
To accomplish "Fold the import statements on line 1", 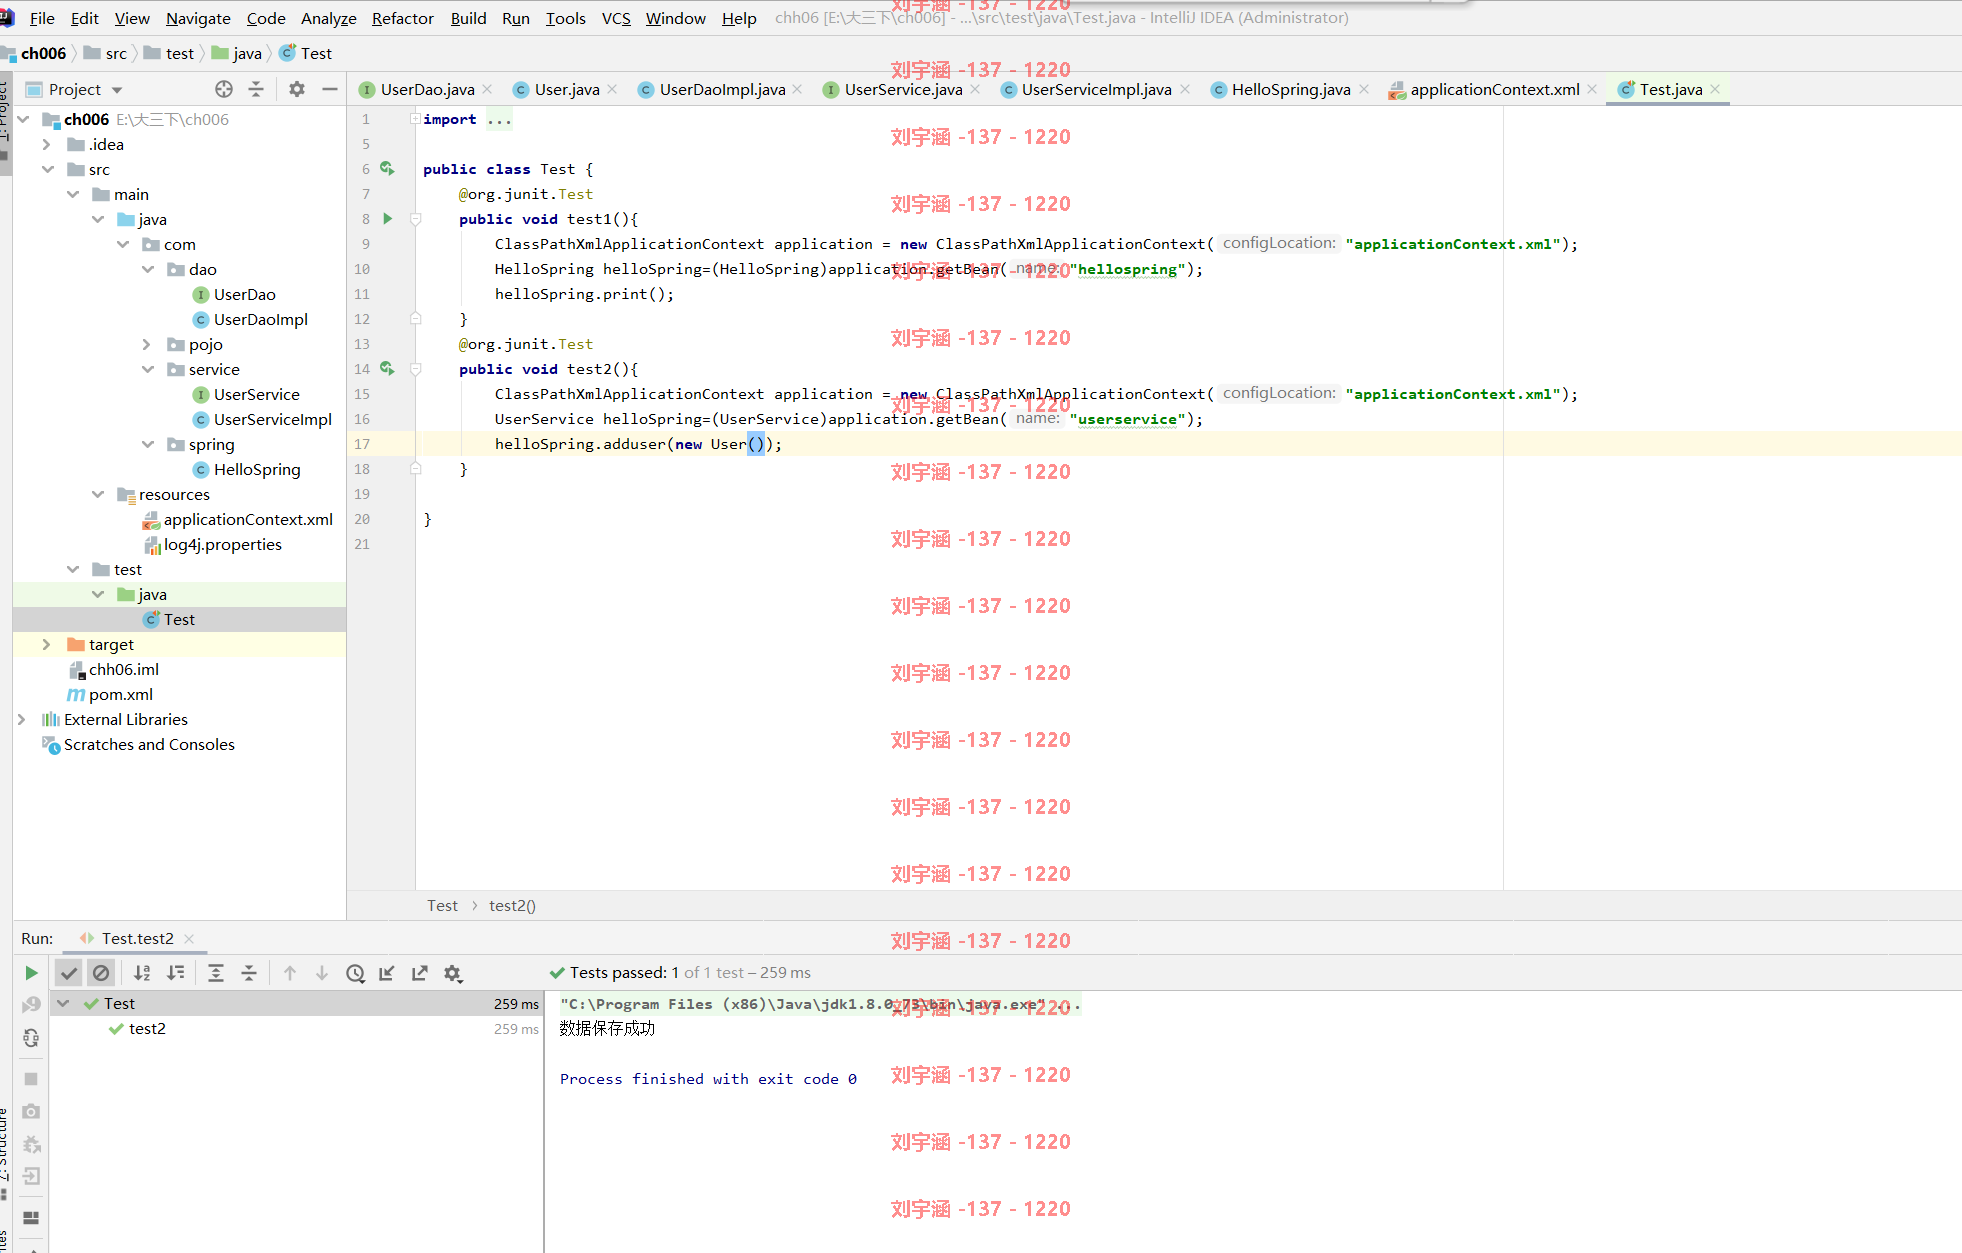I will point(415,119).
